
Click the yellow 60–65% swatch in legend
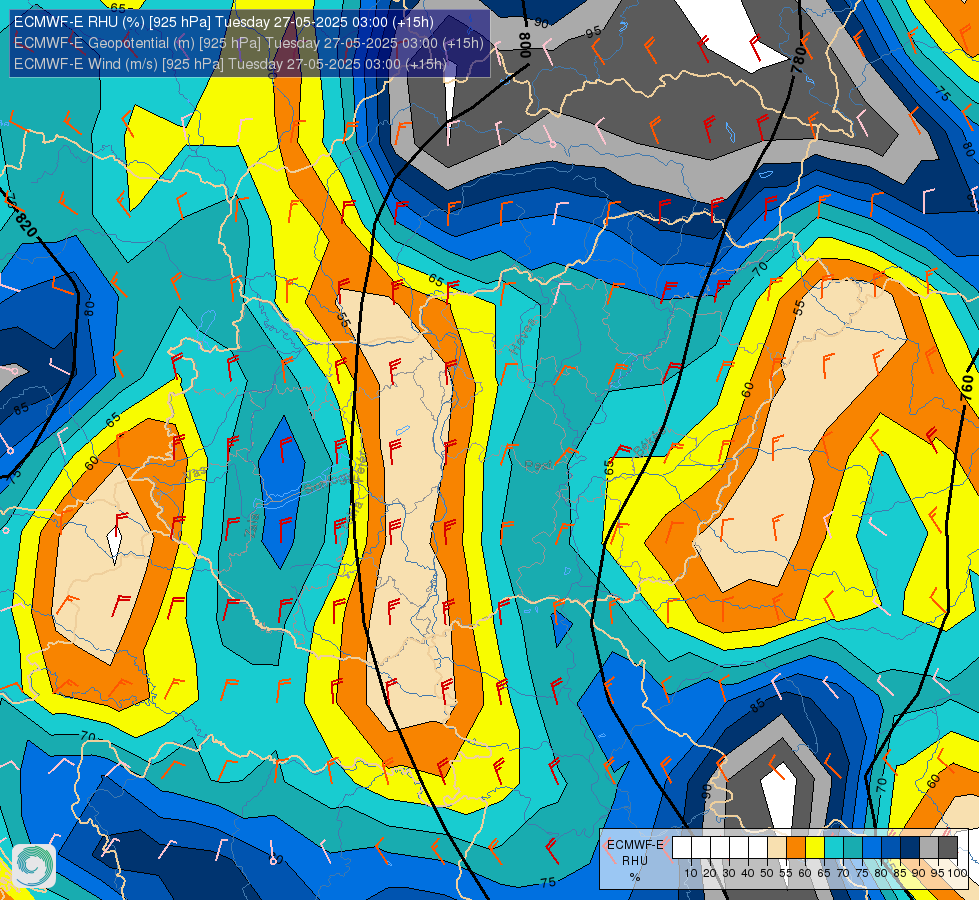pyautogui.click(x=815, y=848)
